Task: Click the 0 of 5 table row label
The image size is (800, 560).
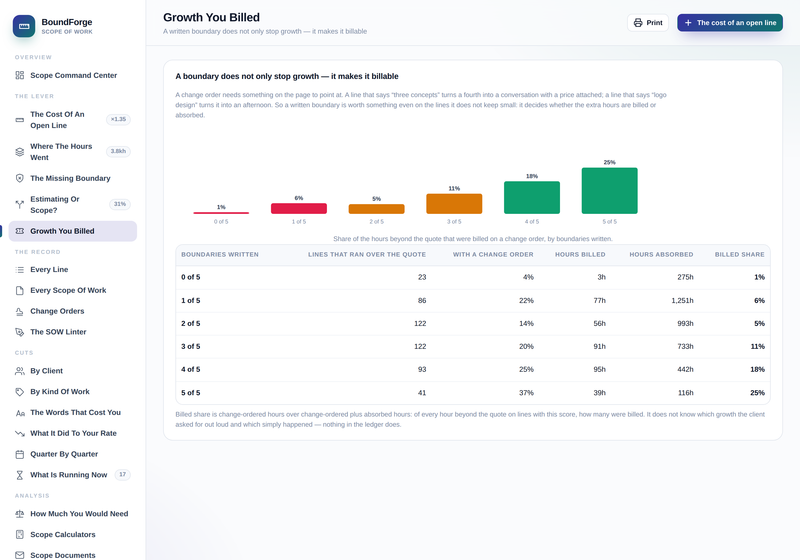Action: (x=191, y=277)
